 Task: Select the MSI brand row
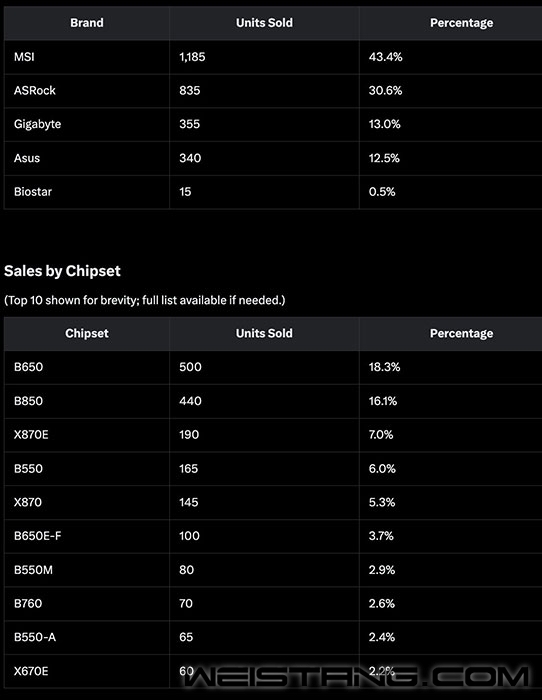273,57
